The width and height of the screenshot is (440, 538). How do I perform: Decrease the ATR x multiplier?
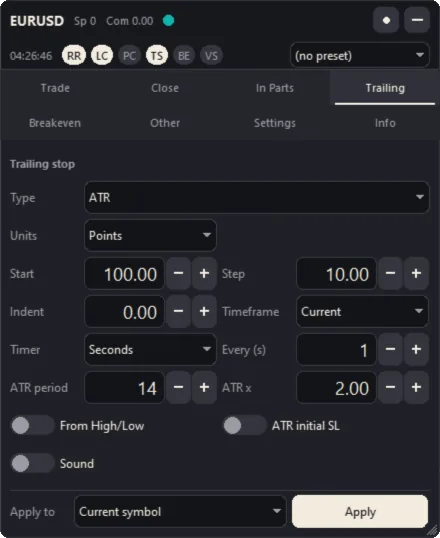[390, 388]
